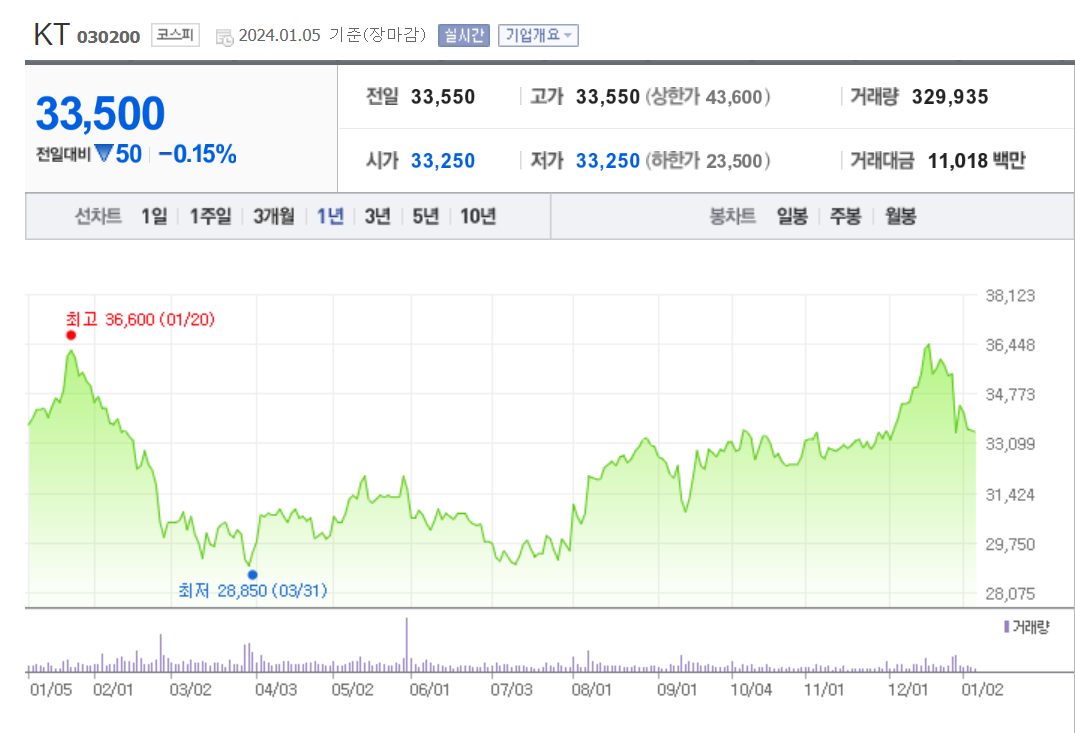Click the 31,424 y-axis label
The height and width of the screenshot is (733, 1075).
pos(1010,494)
